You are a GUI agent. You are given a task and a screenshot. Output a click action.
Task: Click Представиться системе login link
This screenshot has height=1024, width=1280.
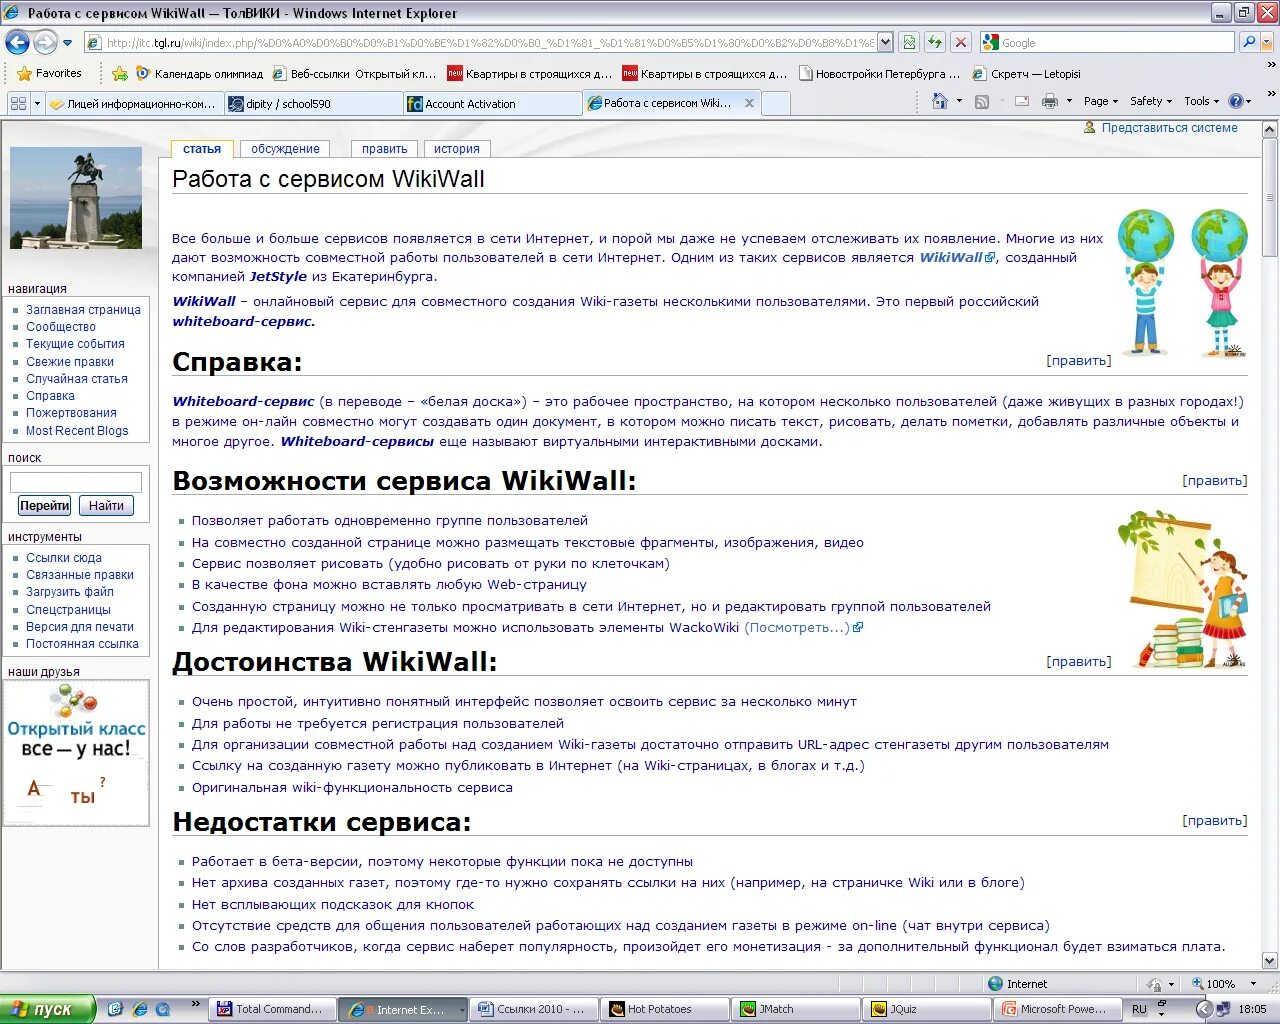click(1169, 128)
